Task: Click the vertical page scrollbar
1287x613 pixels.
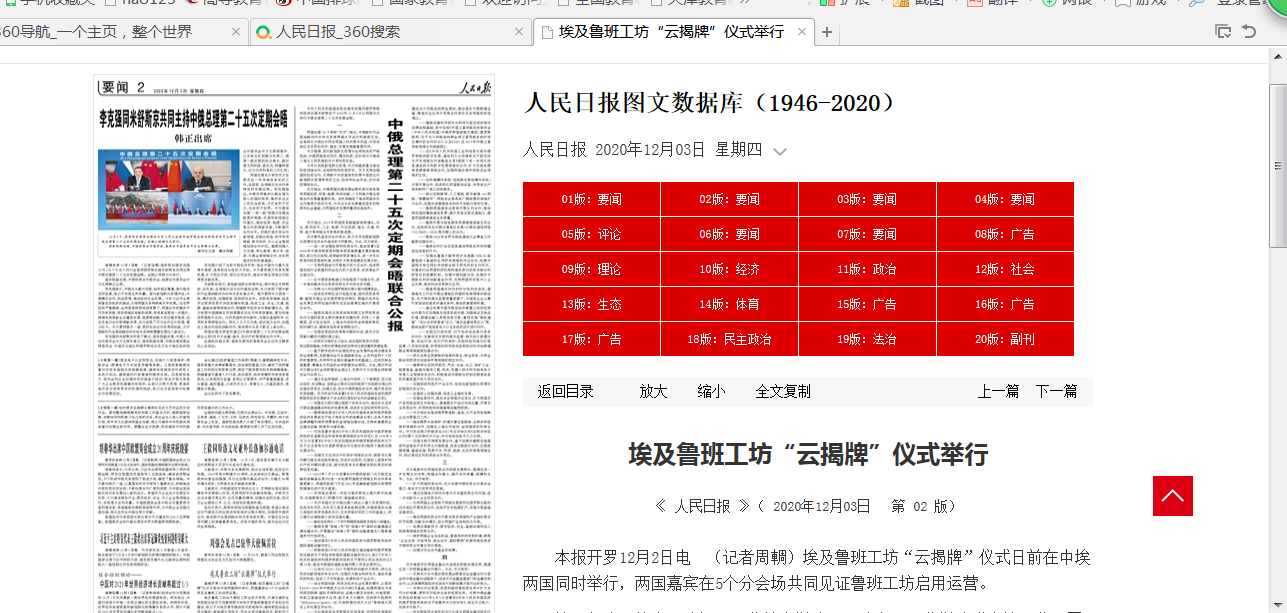Action: (x=1277, y=165)
